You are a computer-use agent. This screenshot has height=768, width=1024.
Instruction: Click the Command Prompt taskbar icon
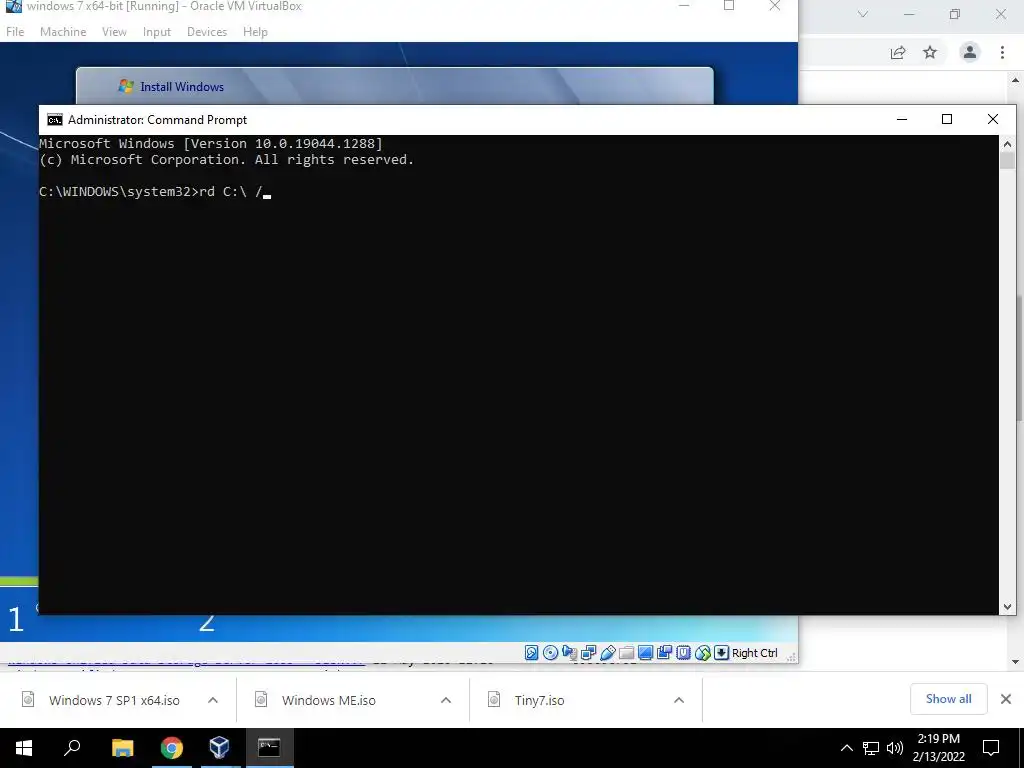[269, 748]
